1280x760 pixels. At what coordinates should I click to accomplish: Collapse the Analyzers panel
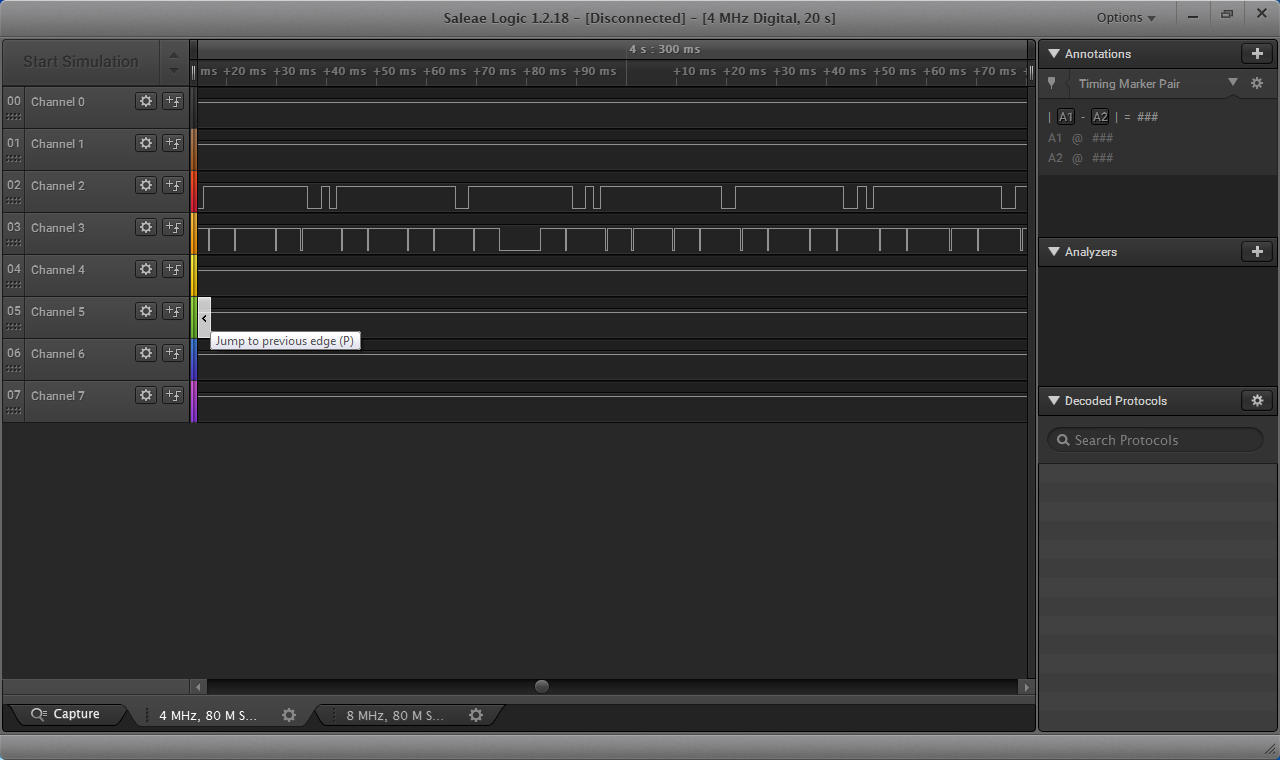click(1054, 252)
